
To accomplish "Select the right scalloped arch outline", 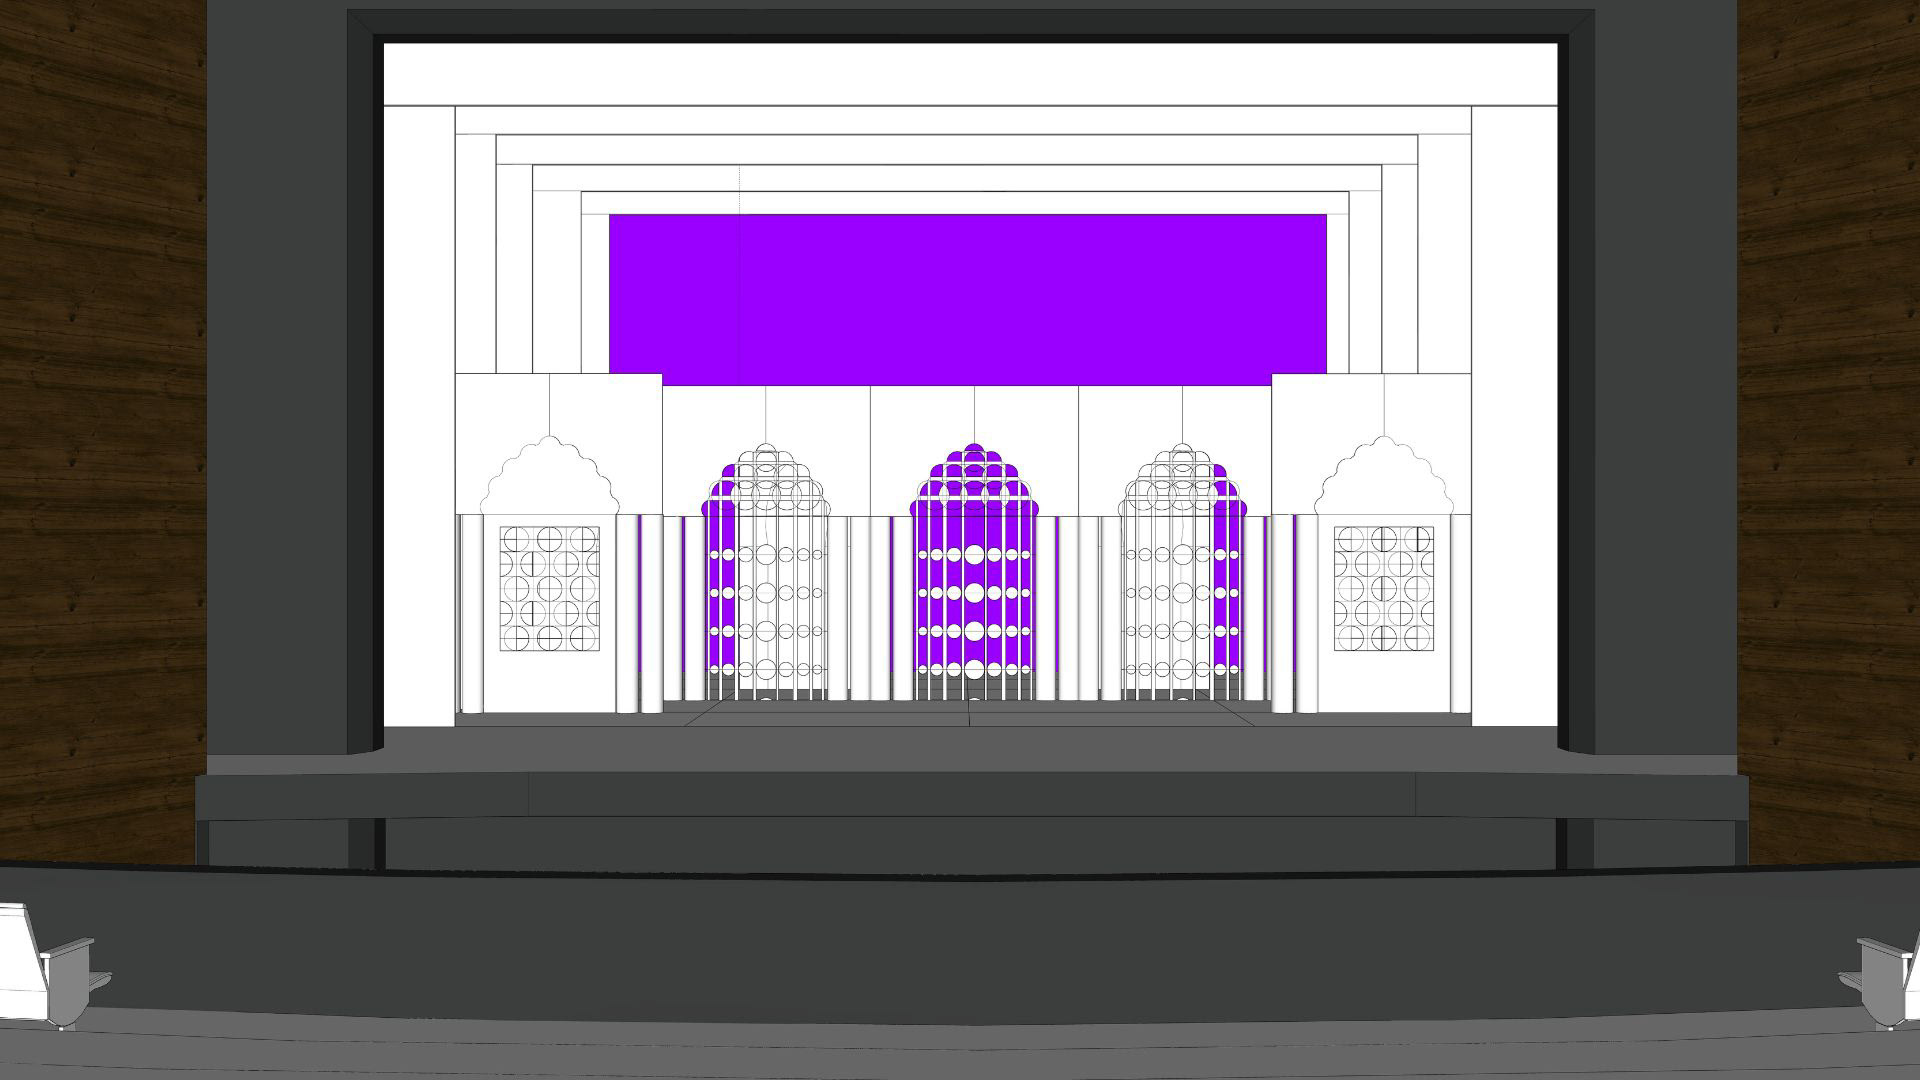I will pyautogui.click(x=1383, y=475).
